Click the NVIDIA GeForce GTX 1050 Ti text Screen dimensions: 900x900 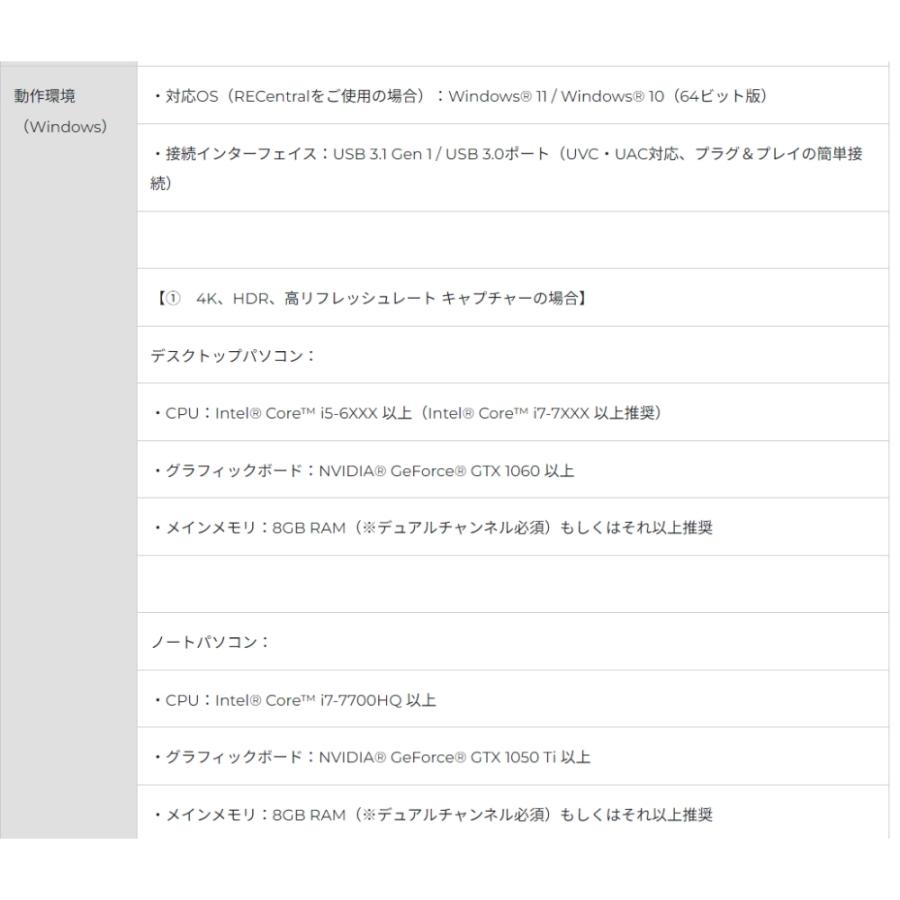[x=455, y=757]
